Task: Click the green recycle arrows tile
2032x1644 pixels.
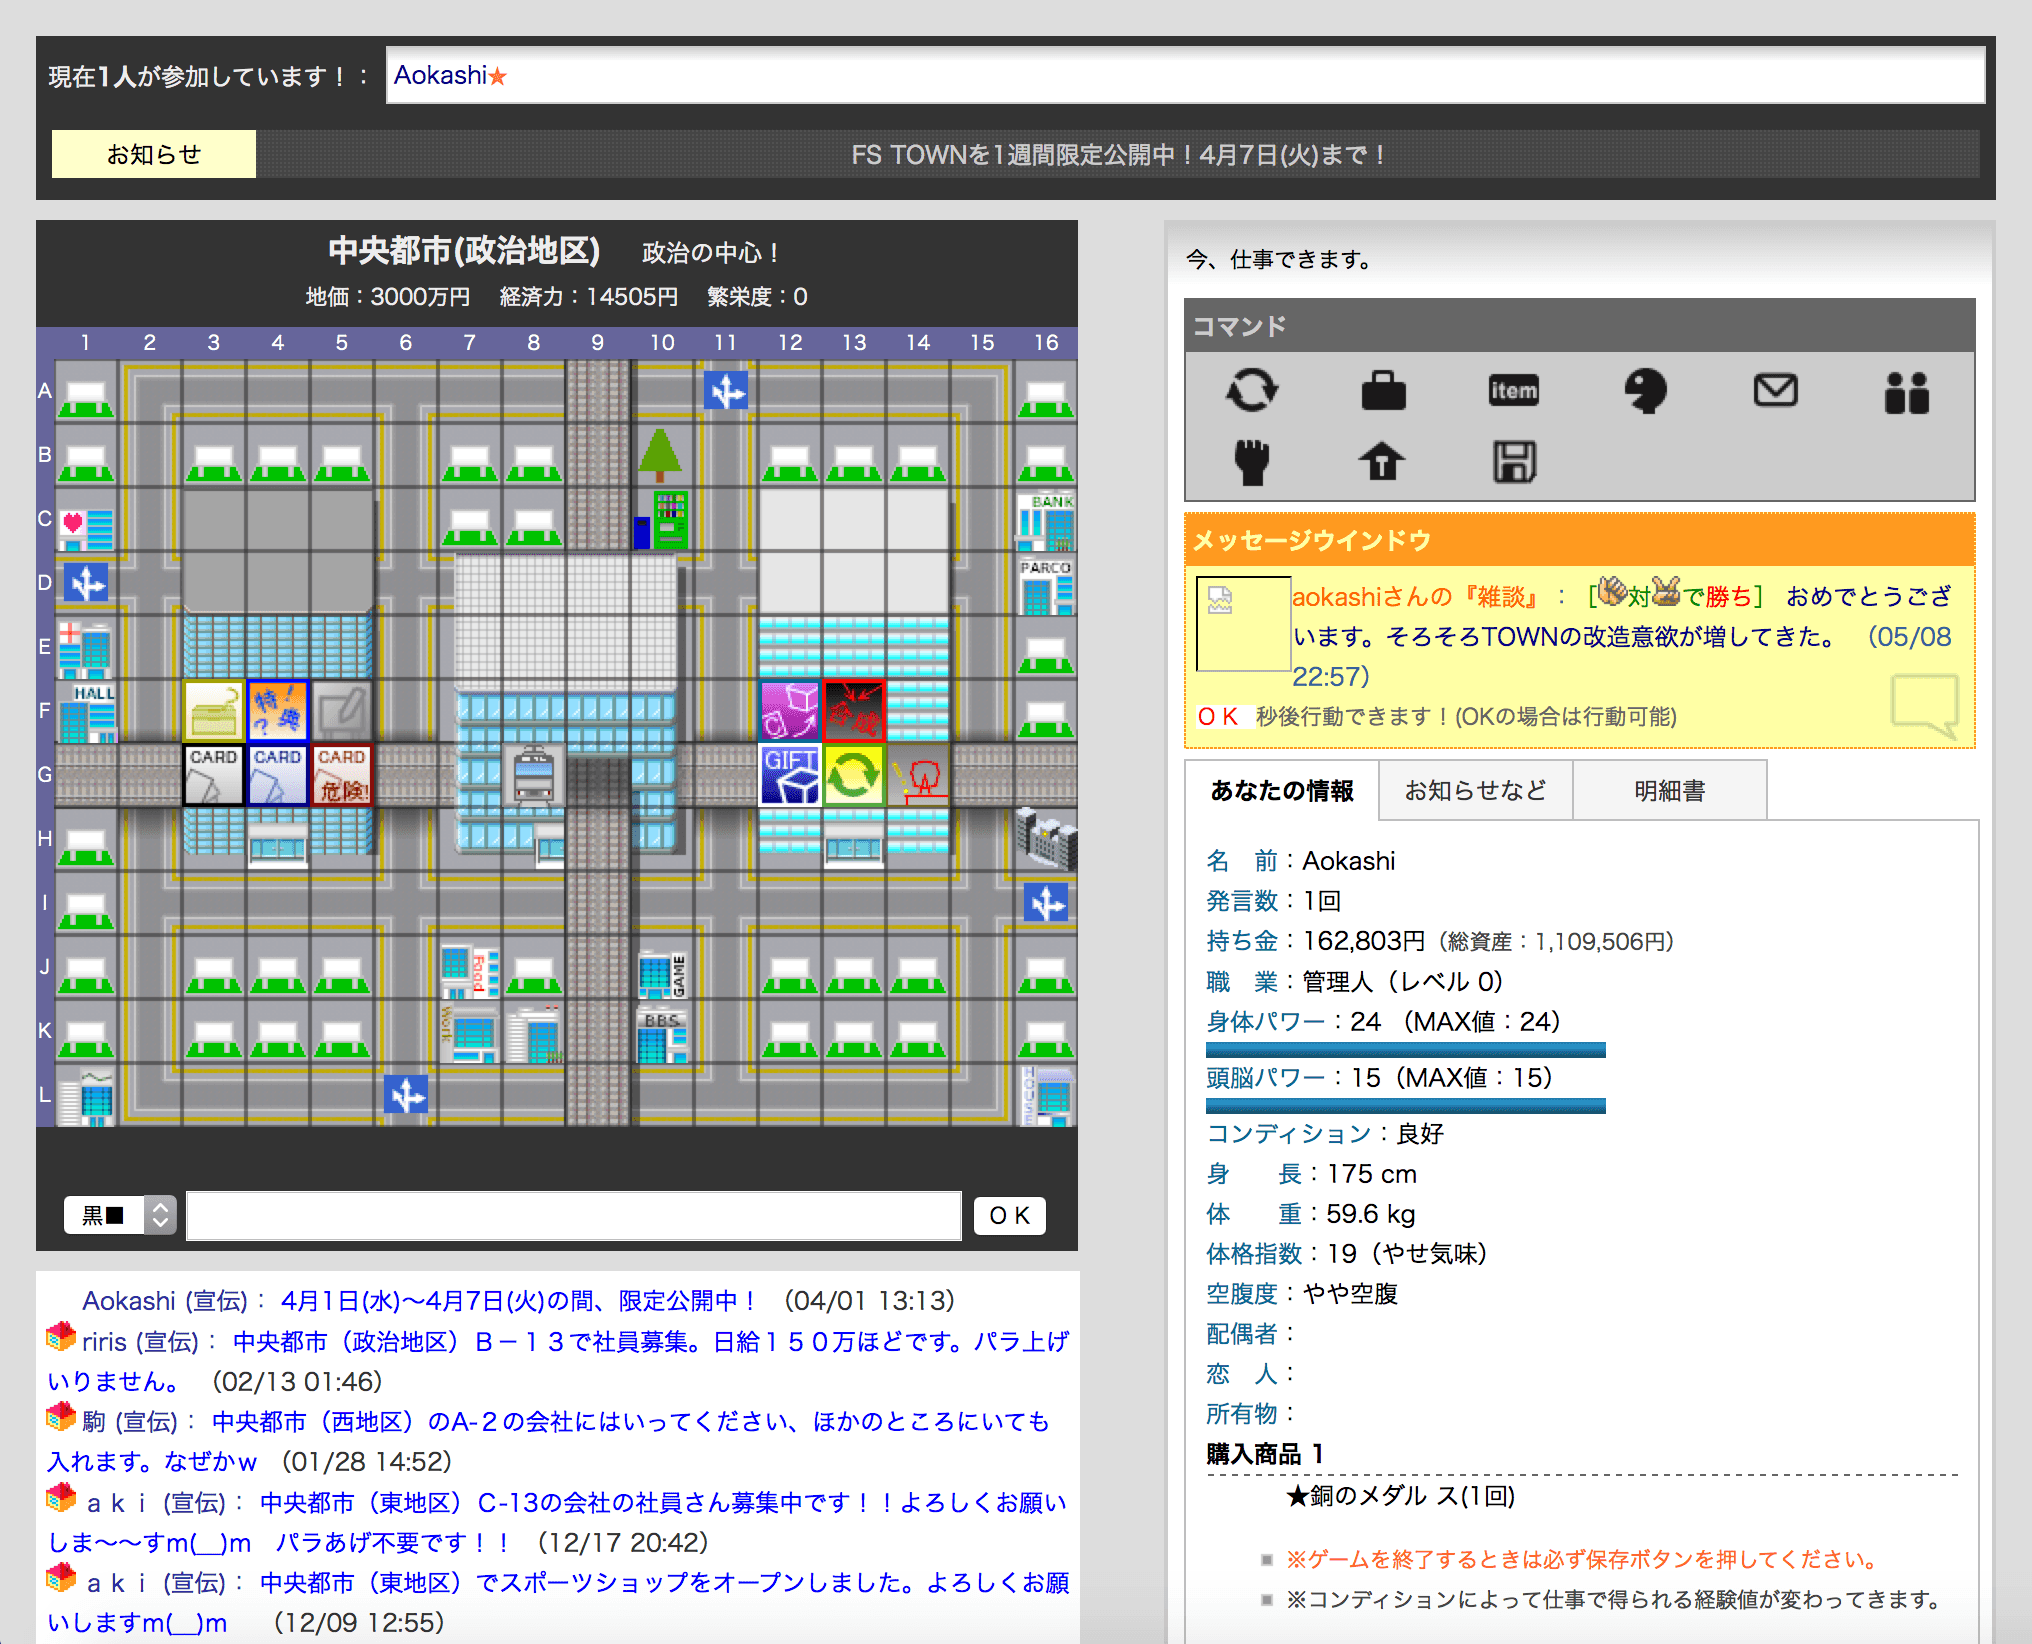Action: tap(854, 775)
